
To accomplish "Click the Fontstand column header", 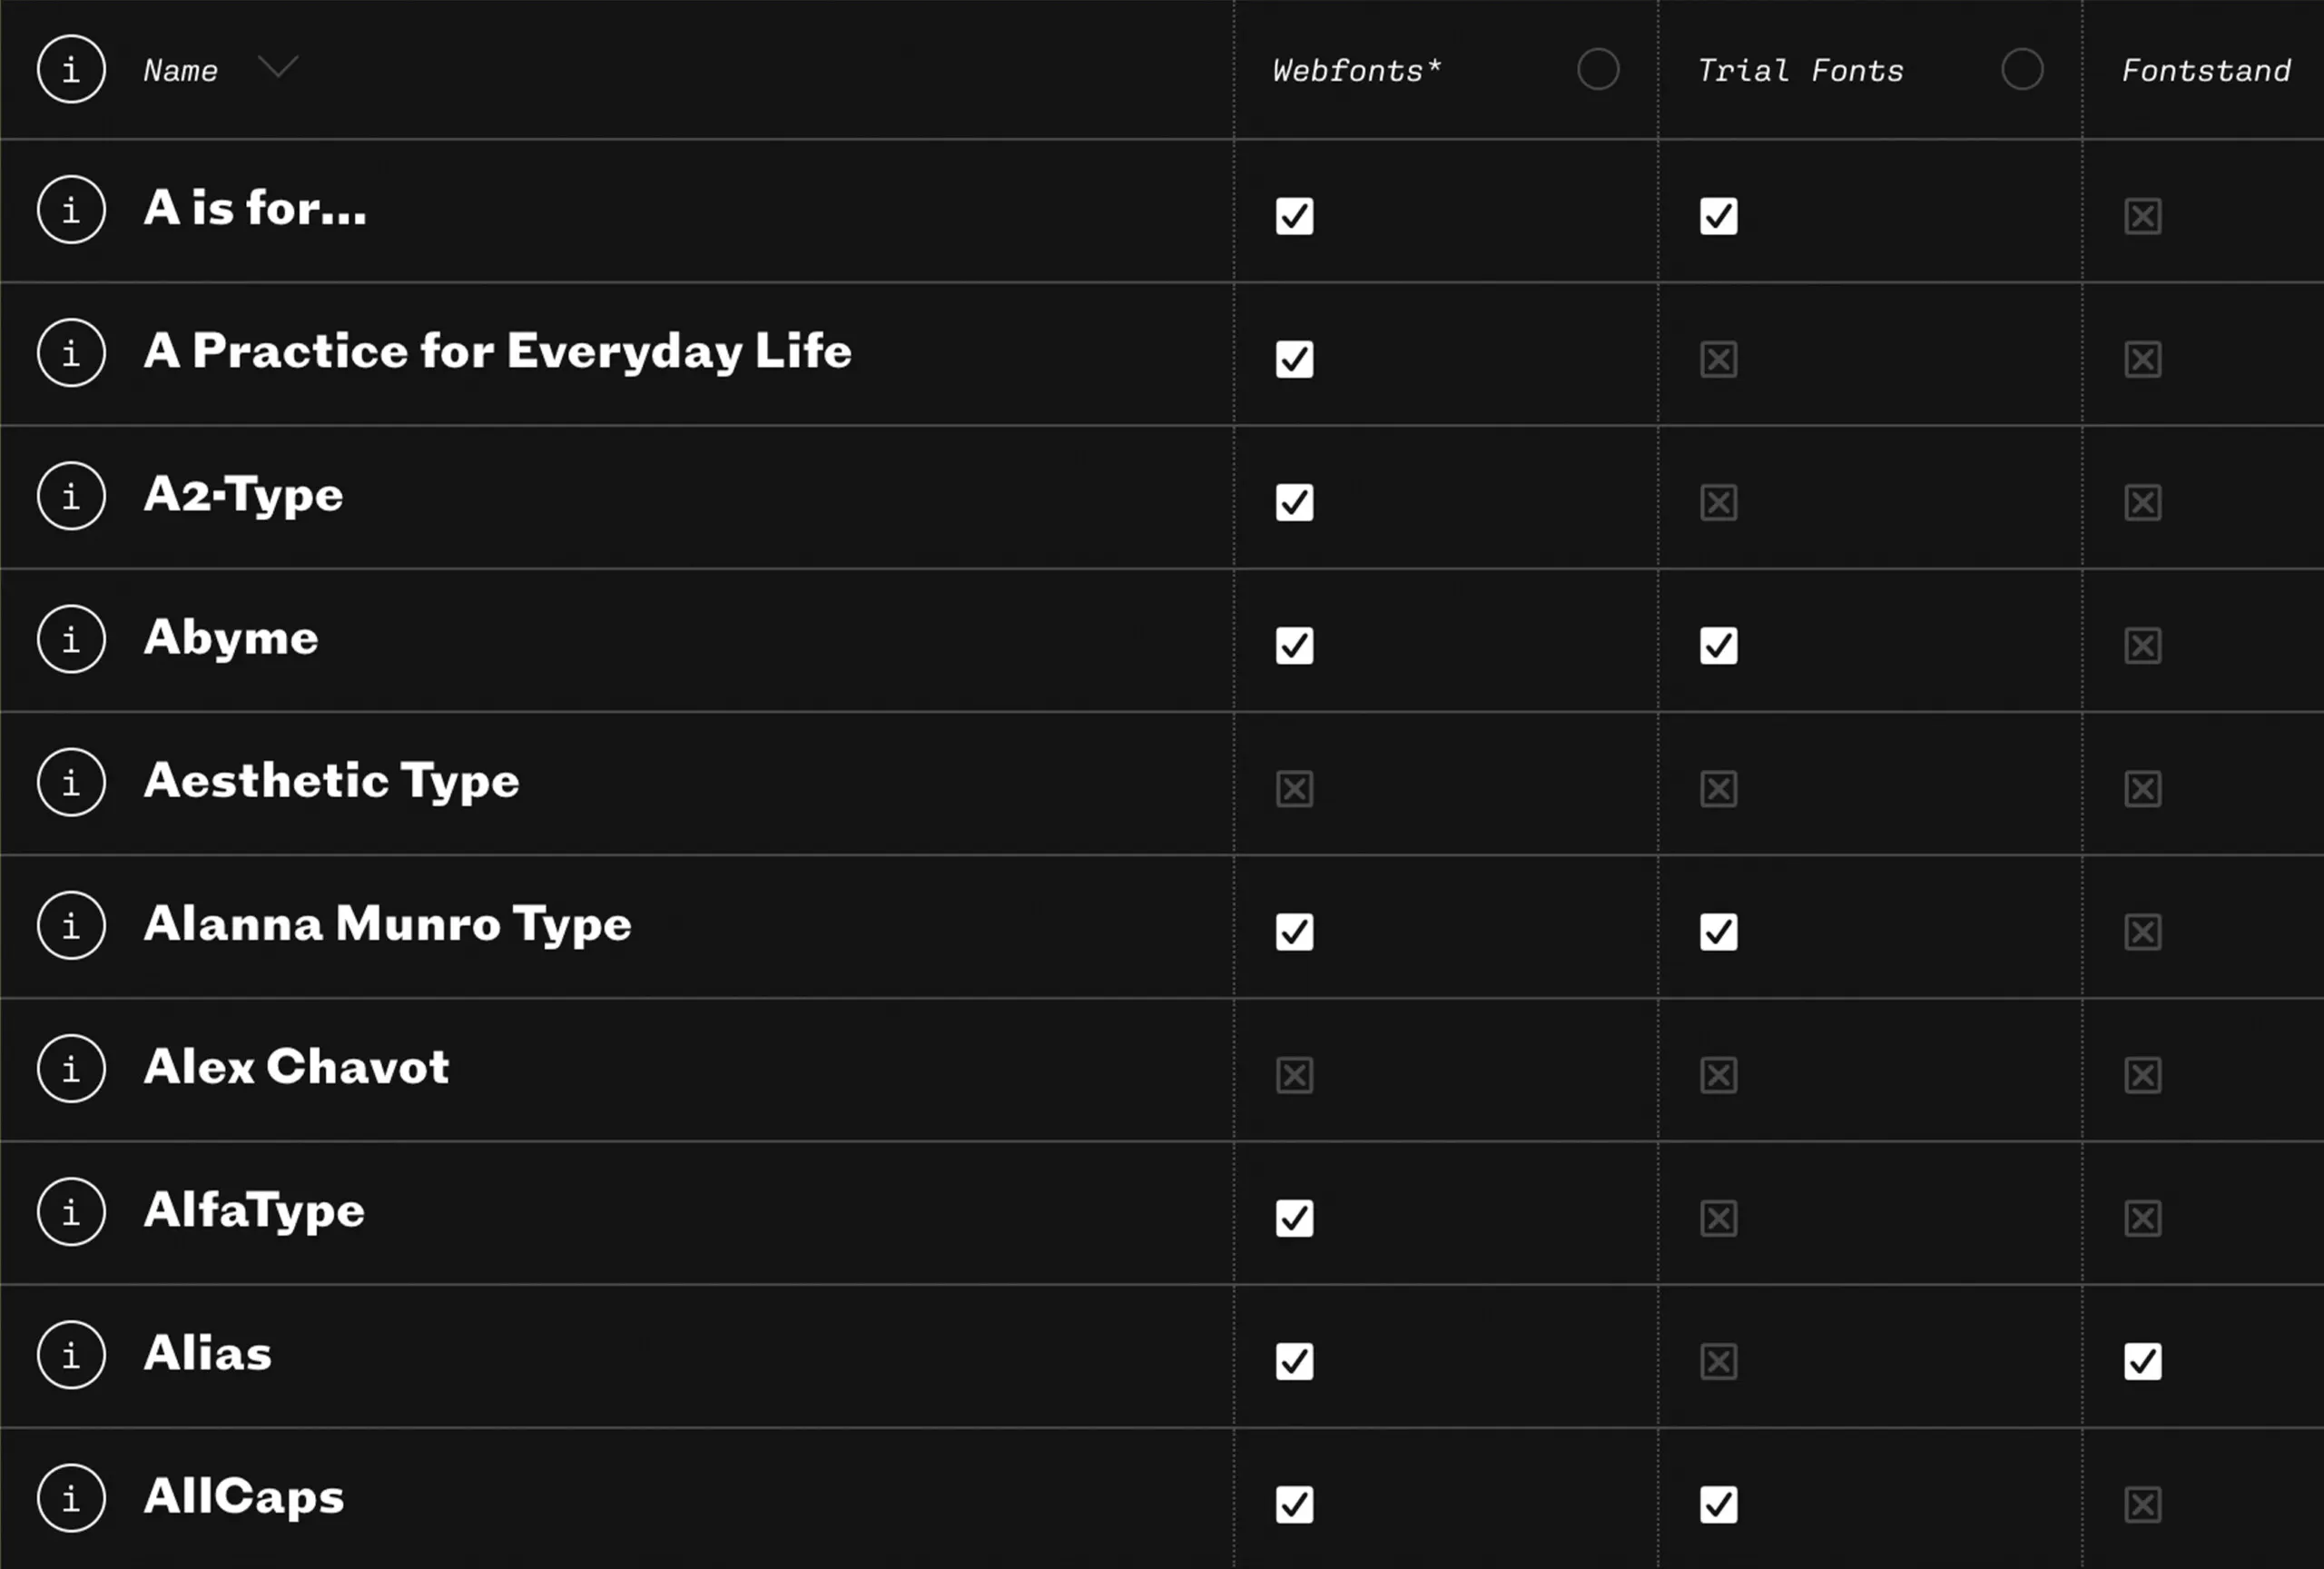I will pyautogui.click(x=2205, y=70).
